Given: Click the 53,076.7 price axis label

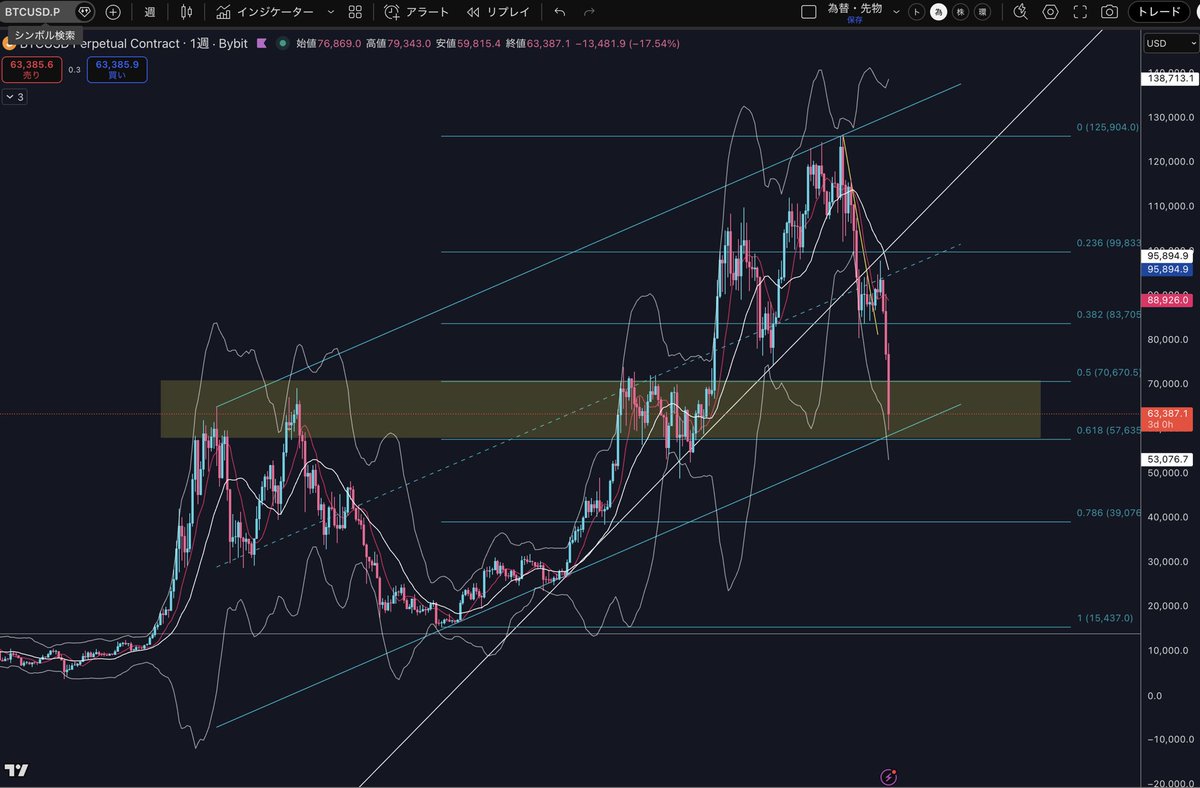Looking at the screenshot, I should pos(1167,459).
